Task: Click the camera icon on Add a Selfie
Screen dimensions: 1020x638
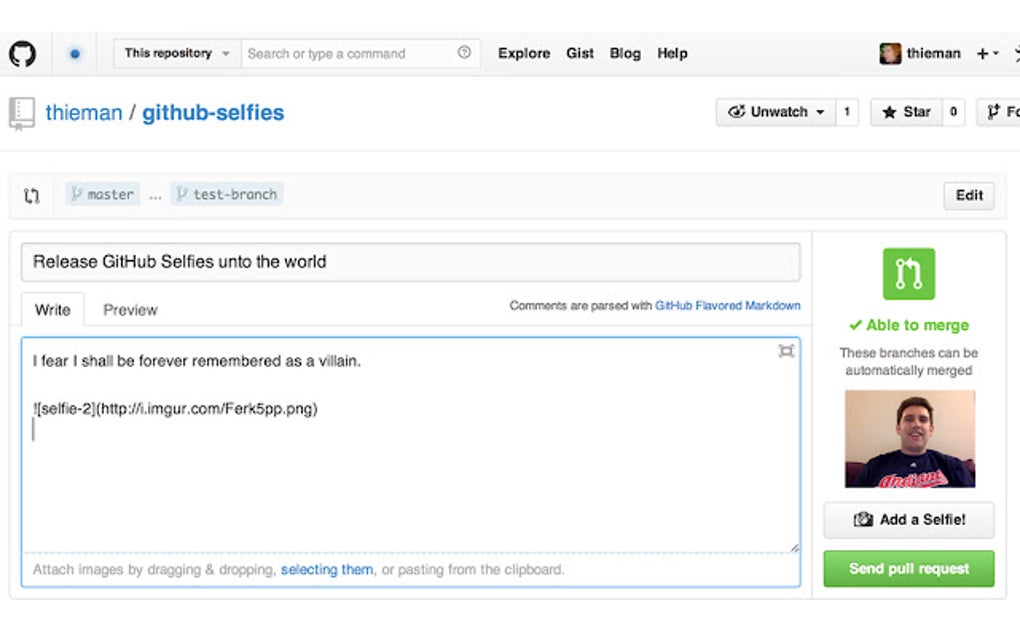Action: [x=862, y=519]
